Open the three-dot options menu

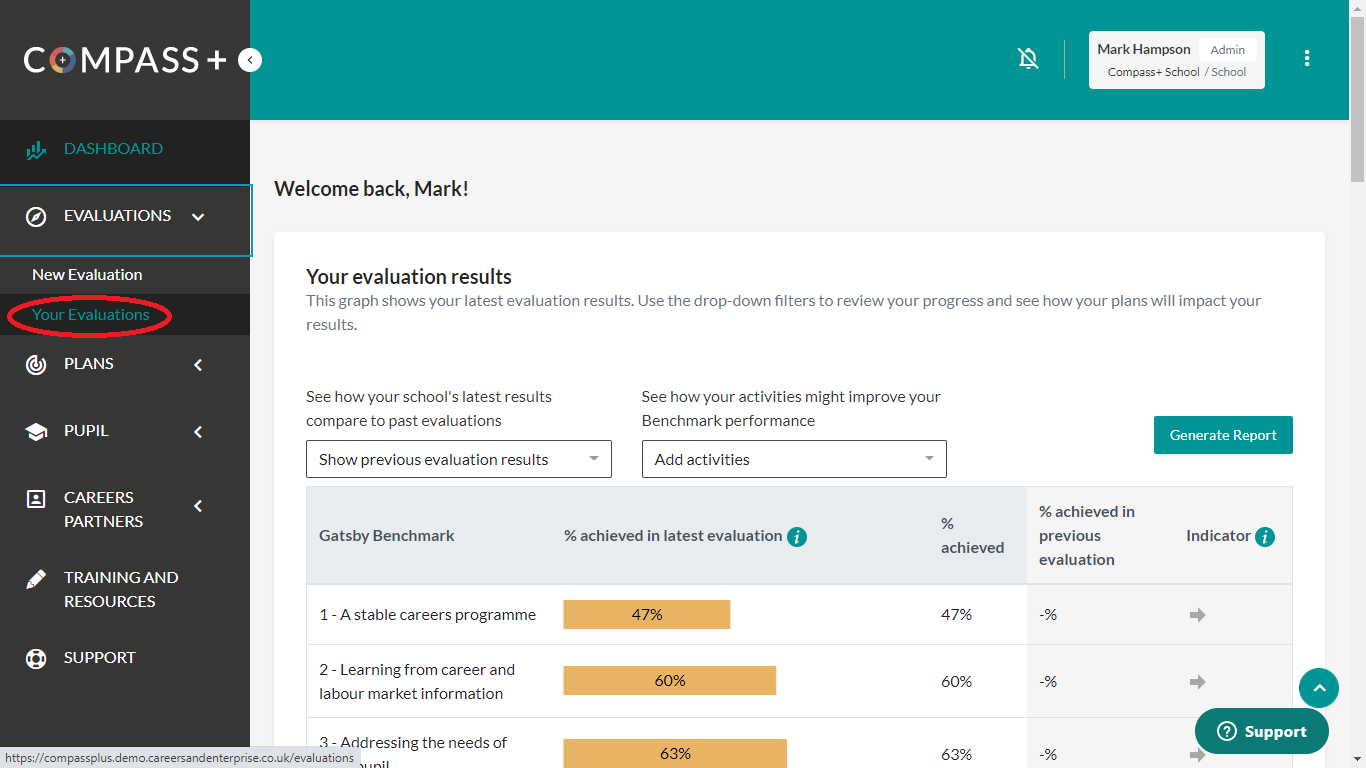pyautogui.click(x=1306, y=59)
